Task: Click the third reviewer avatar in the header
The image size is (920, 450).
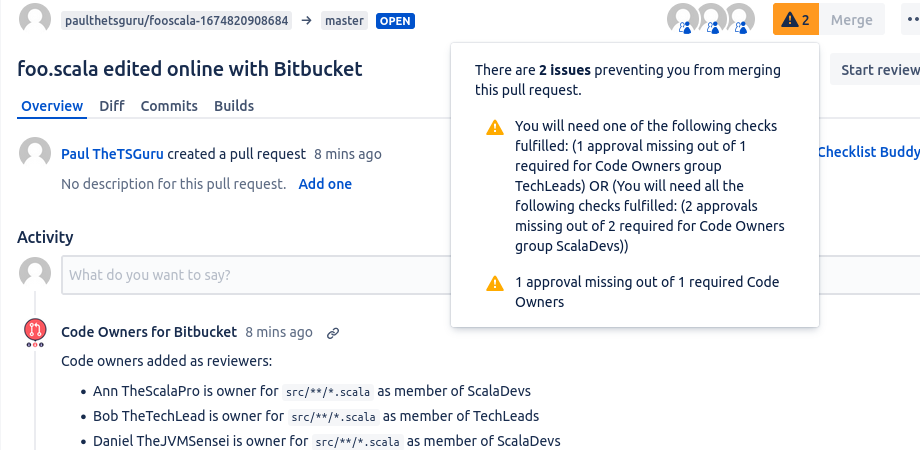Action: coord(739,19)
